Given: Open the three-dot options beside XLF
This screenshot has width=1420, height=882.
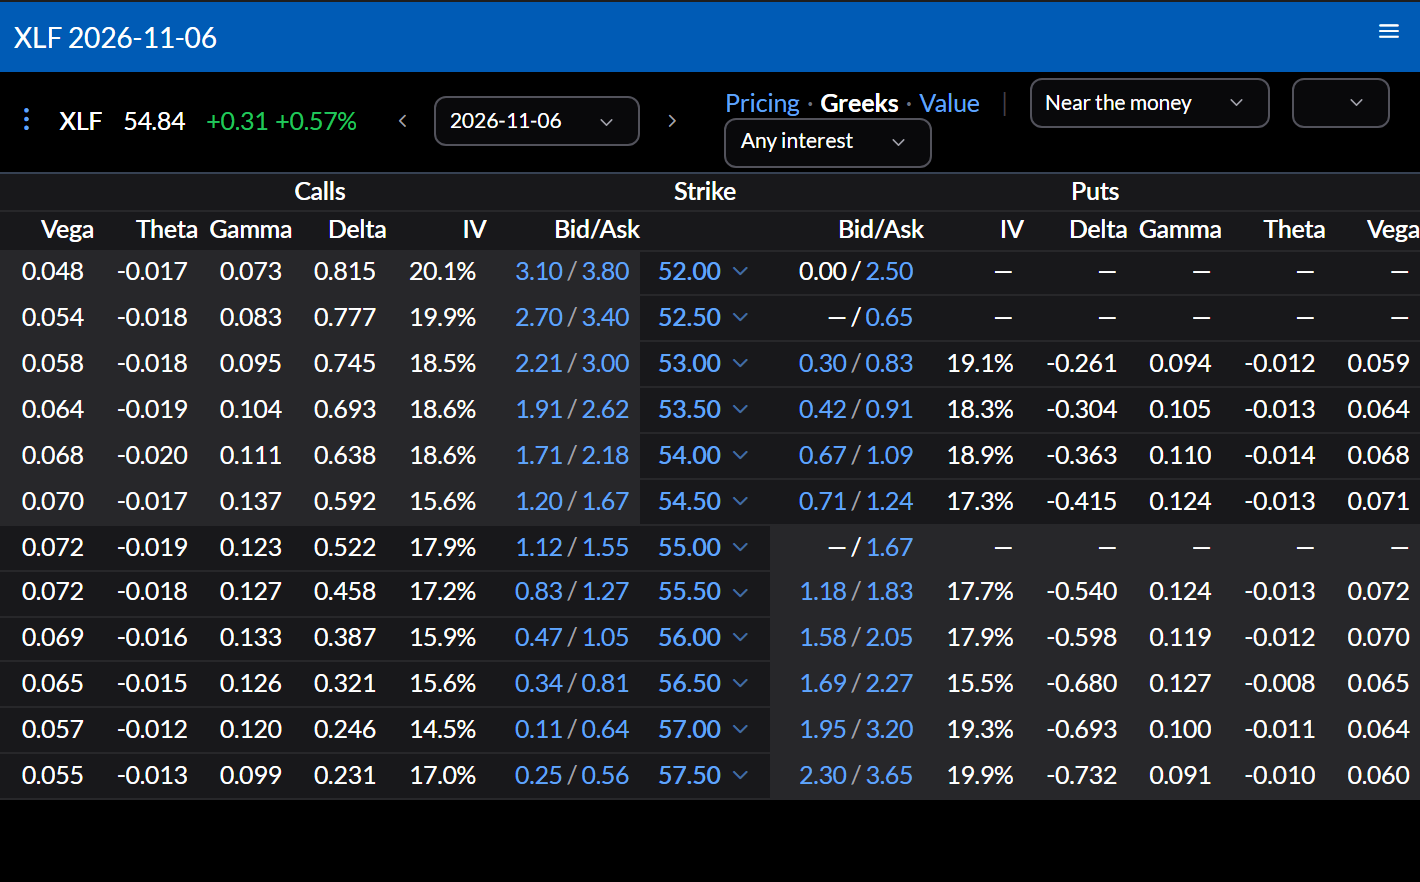Looking at the screenshot, I should (26, 120).
